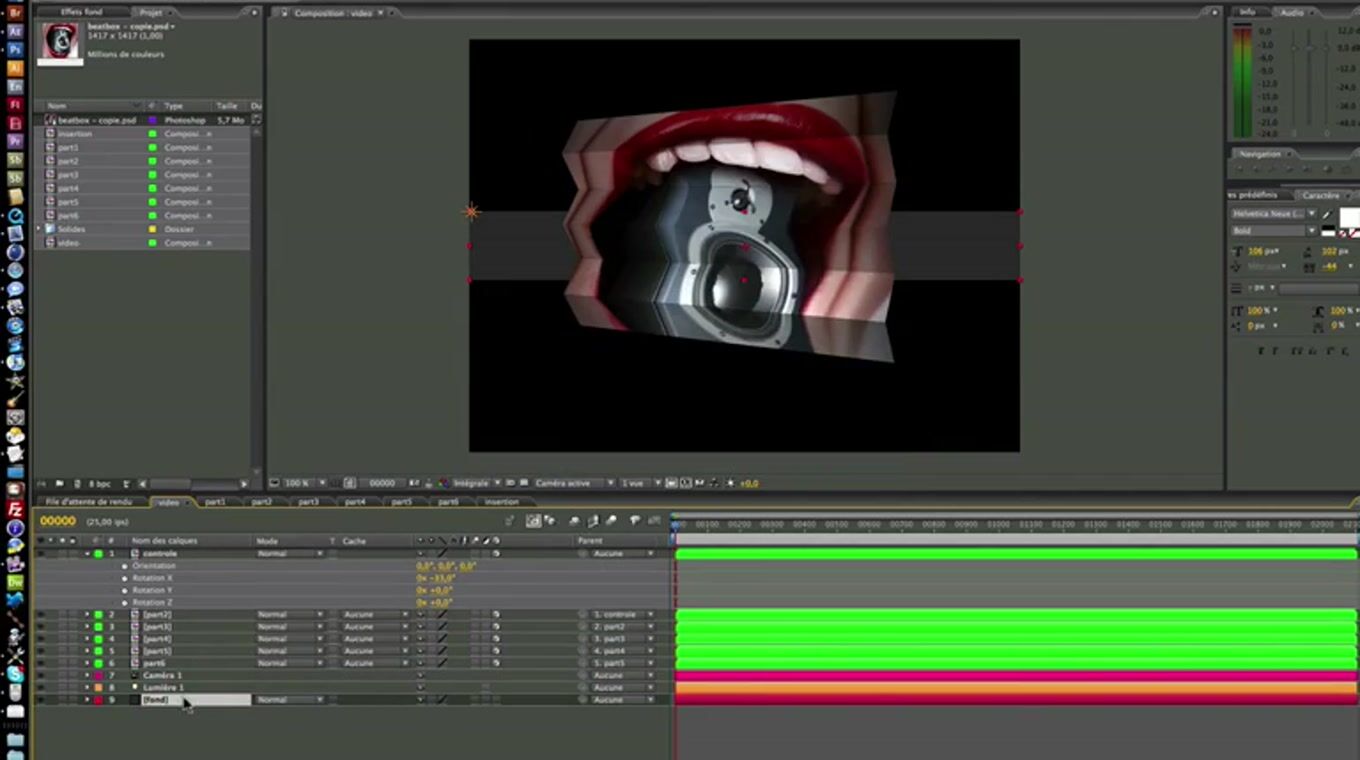The height and width of the screenshot is (760, 1360).
Task: Click the composition icon of the part3 project item
Action: pyautogui.click(x=50, y=175)
